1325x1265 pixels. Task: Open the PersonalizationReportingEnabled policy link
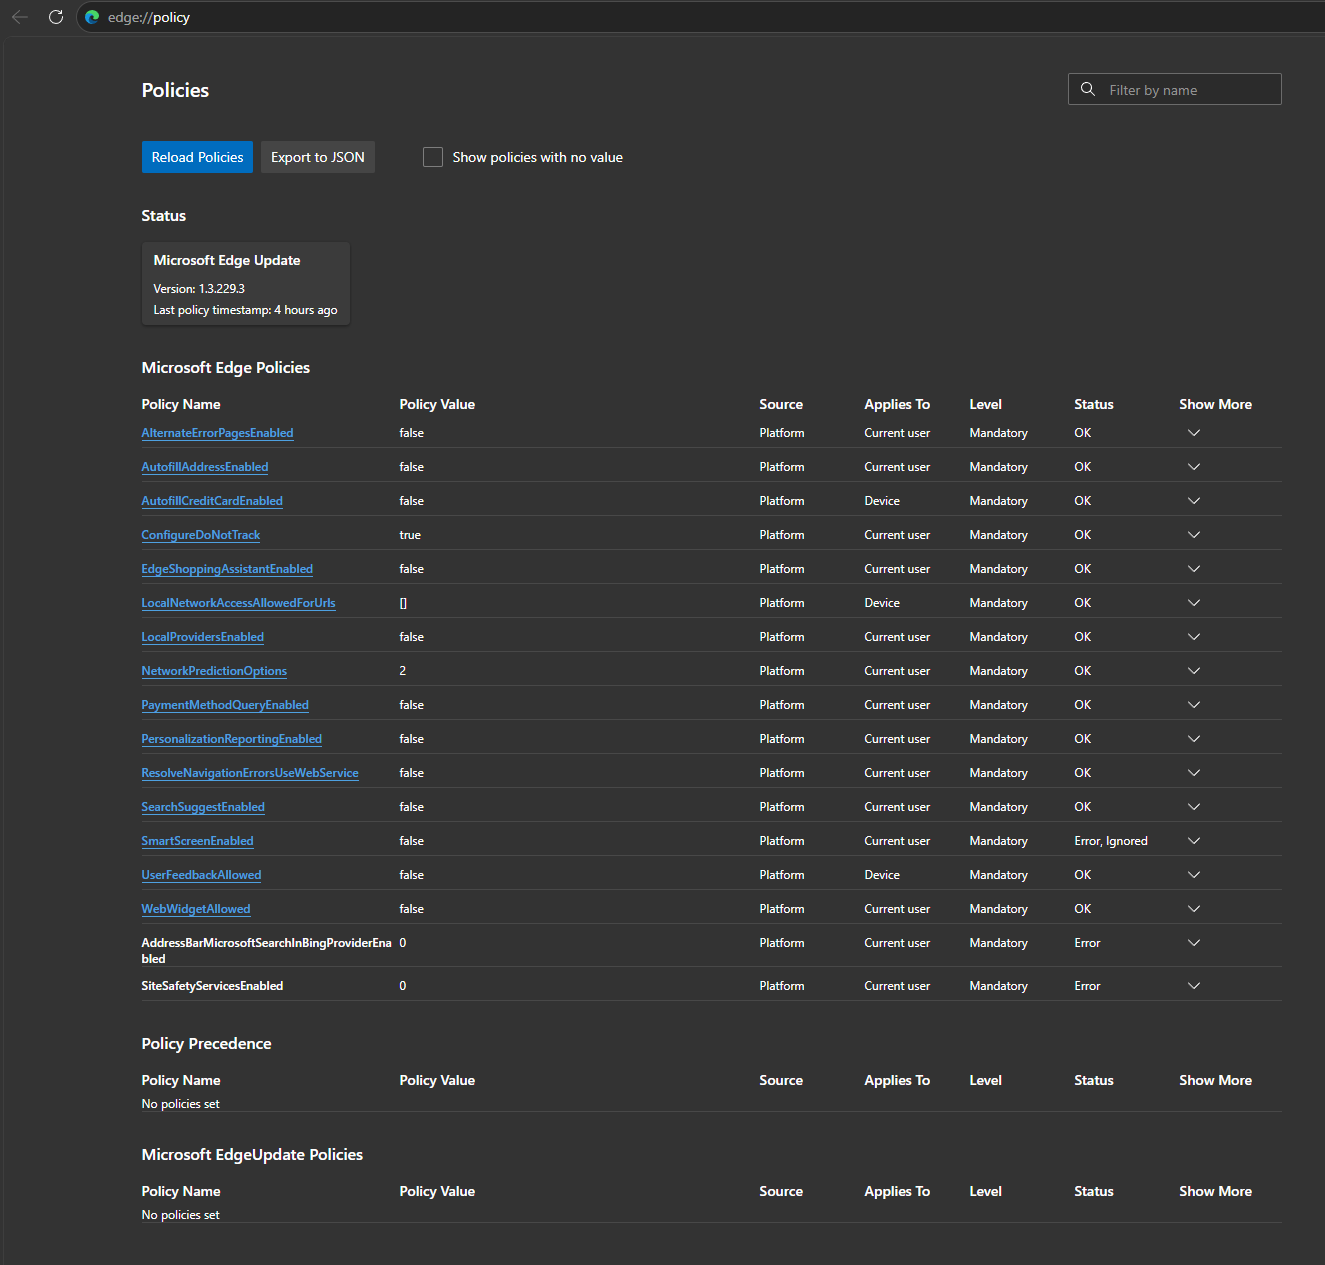point(232,739)
